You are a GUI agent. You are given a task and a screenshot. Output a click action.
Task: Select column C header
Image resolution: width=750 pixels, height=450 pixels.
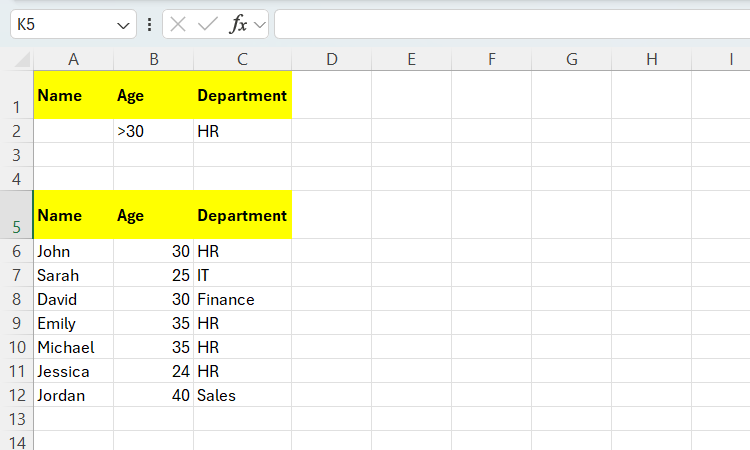[242, 60]
